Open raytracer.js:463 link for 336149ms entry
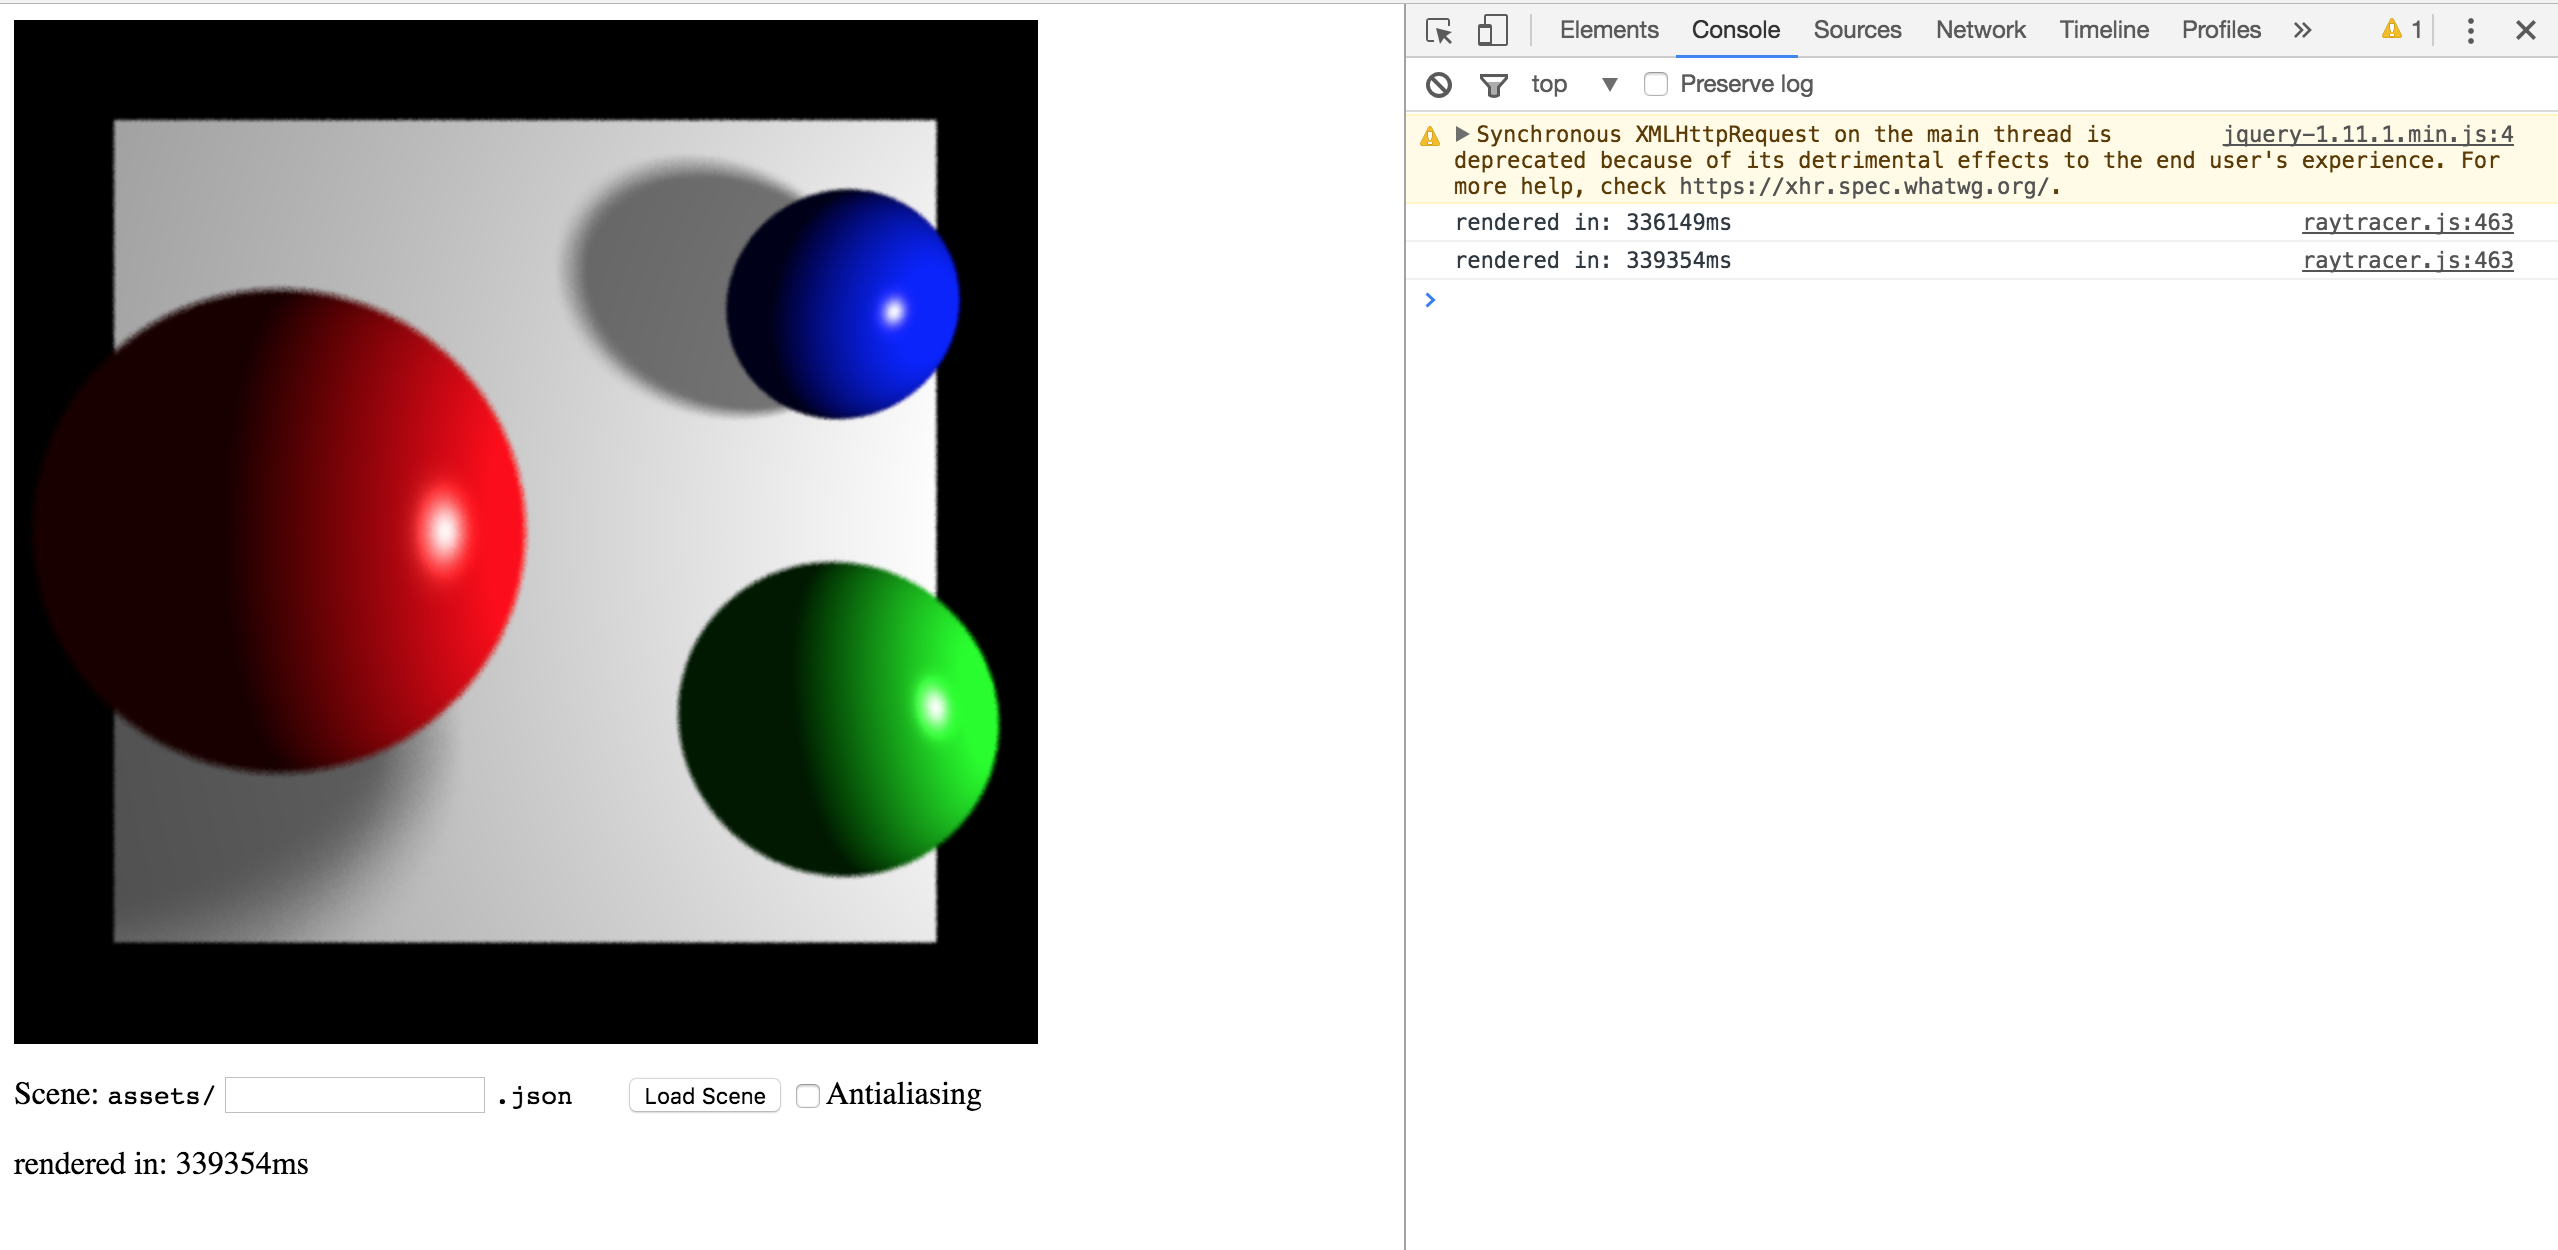 (x=2407, y=222)
